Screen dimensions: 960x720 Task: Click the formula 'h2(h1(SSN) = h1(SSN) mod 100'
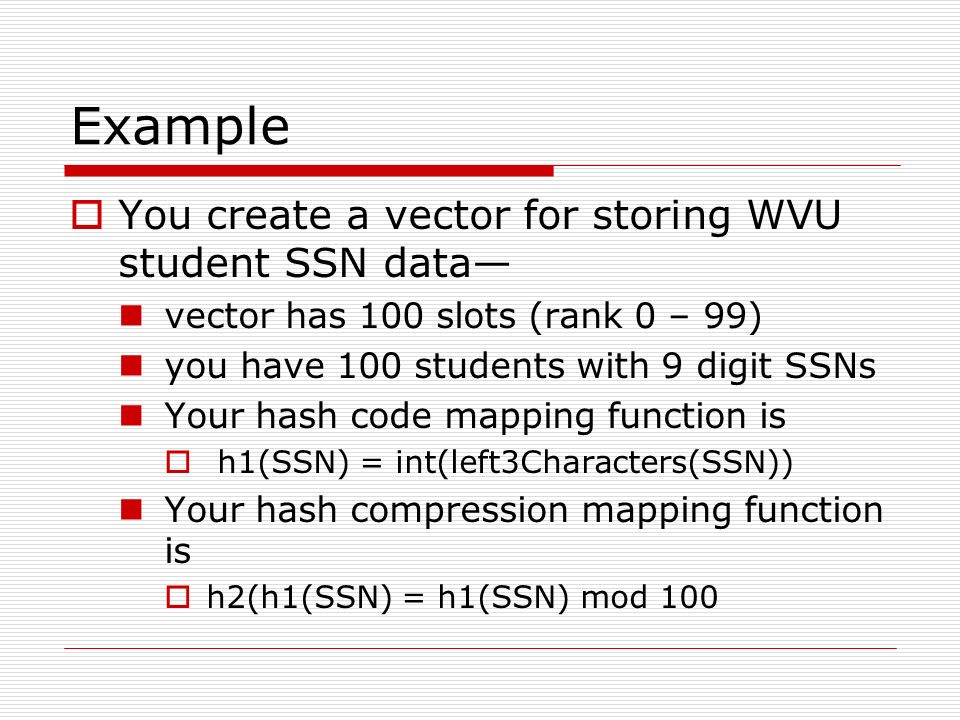[x=462, y=597]
